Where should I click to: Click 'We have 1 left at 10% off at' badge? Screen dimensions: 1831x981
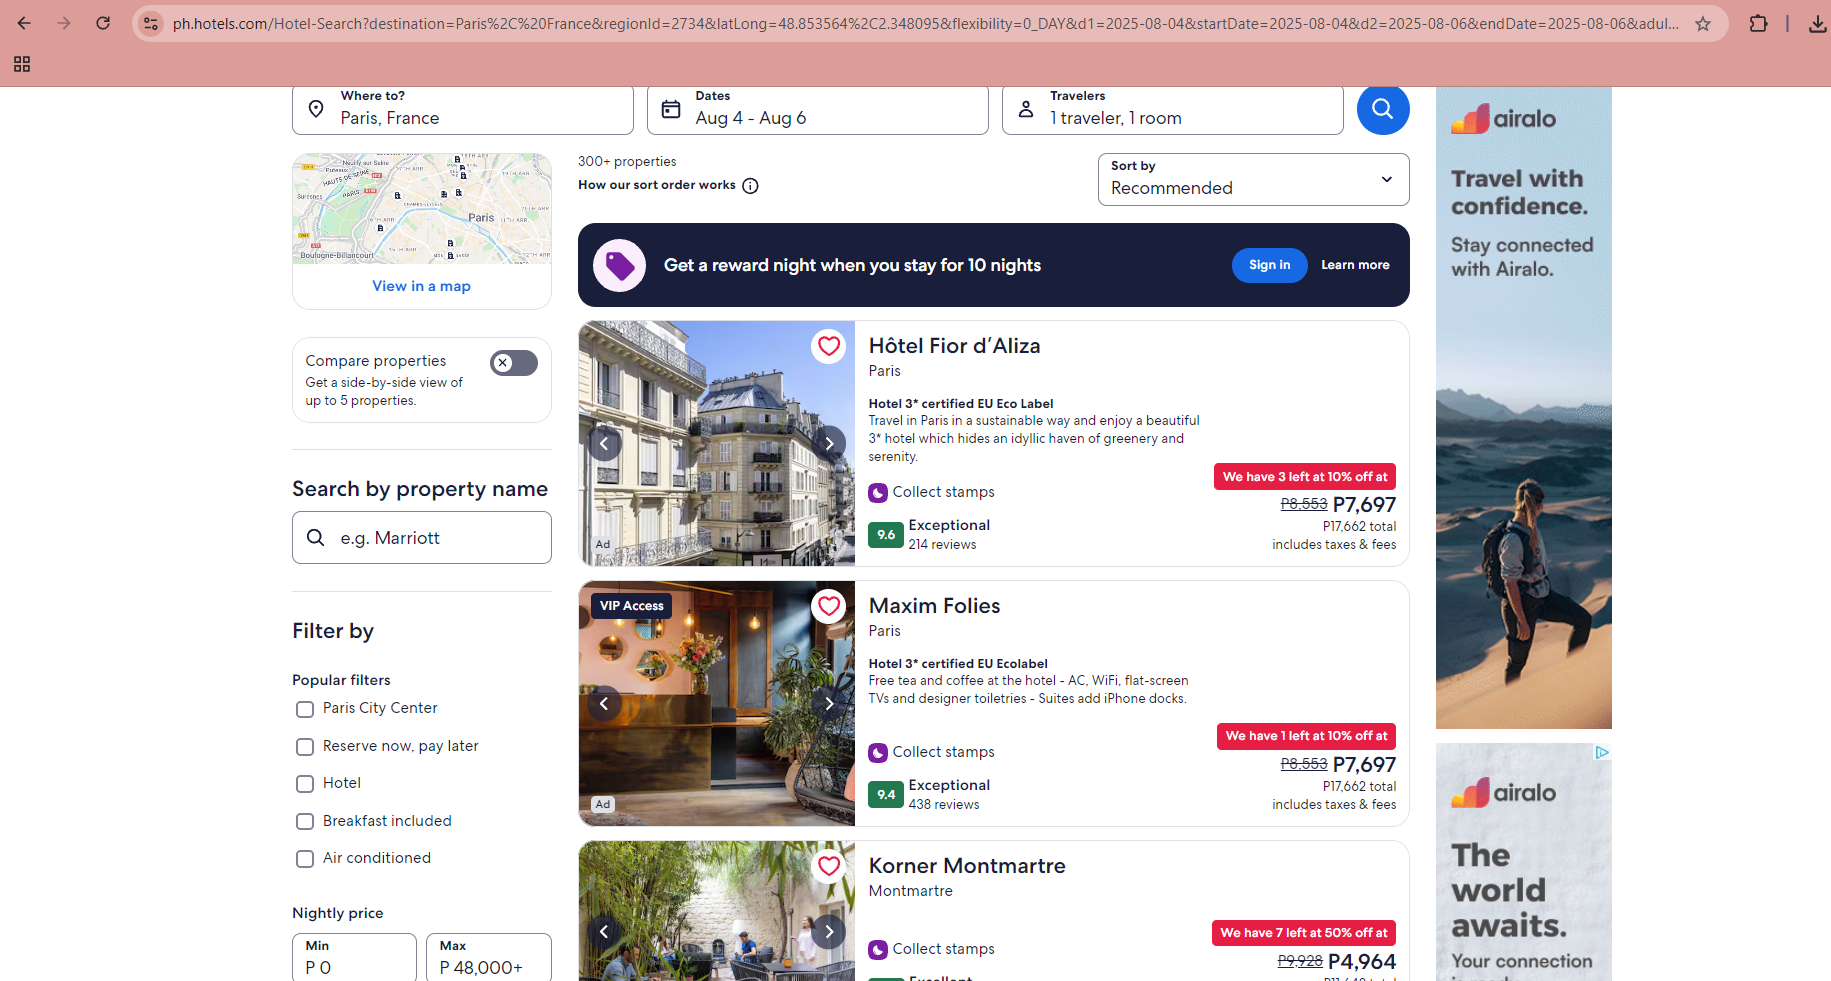coord(1306,736)
